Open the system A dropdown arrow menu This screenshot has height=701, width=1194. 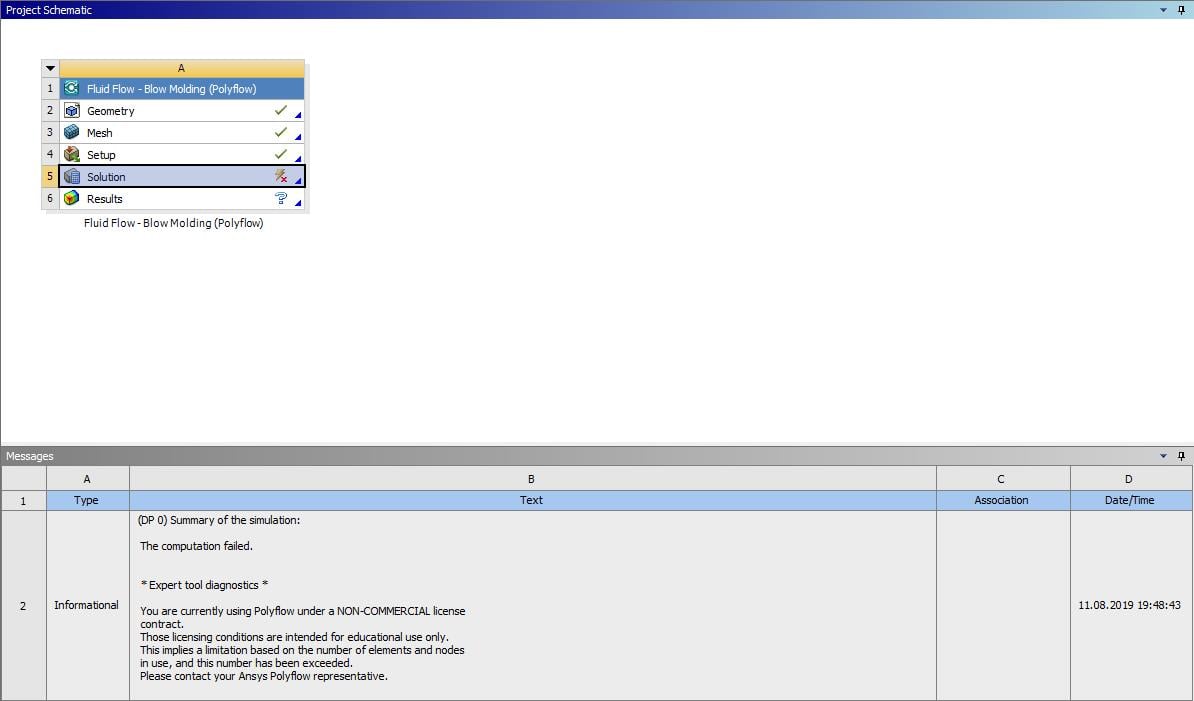coord(50,69)
